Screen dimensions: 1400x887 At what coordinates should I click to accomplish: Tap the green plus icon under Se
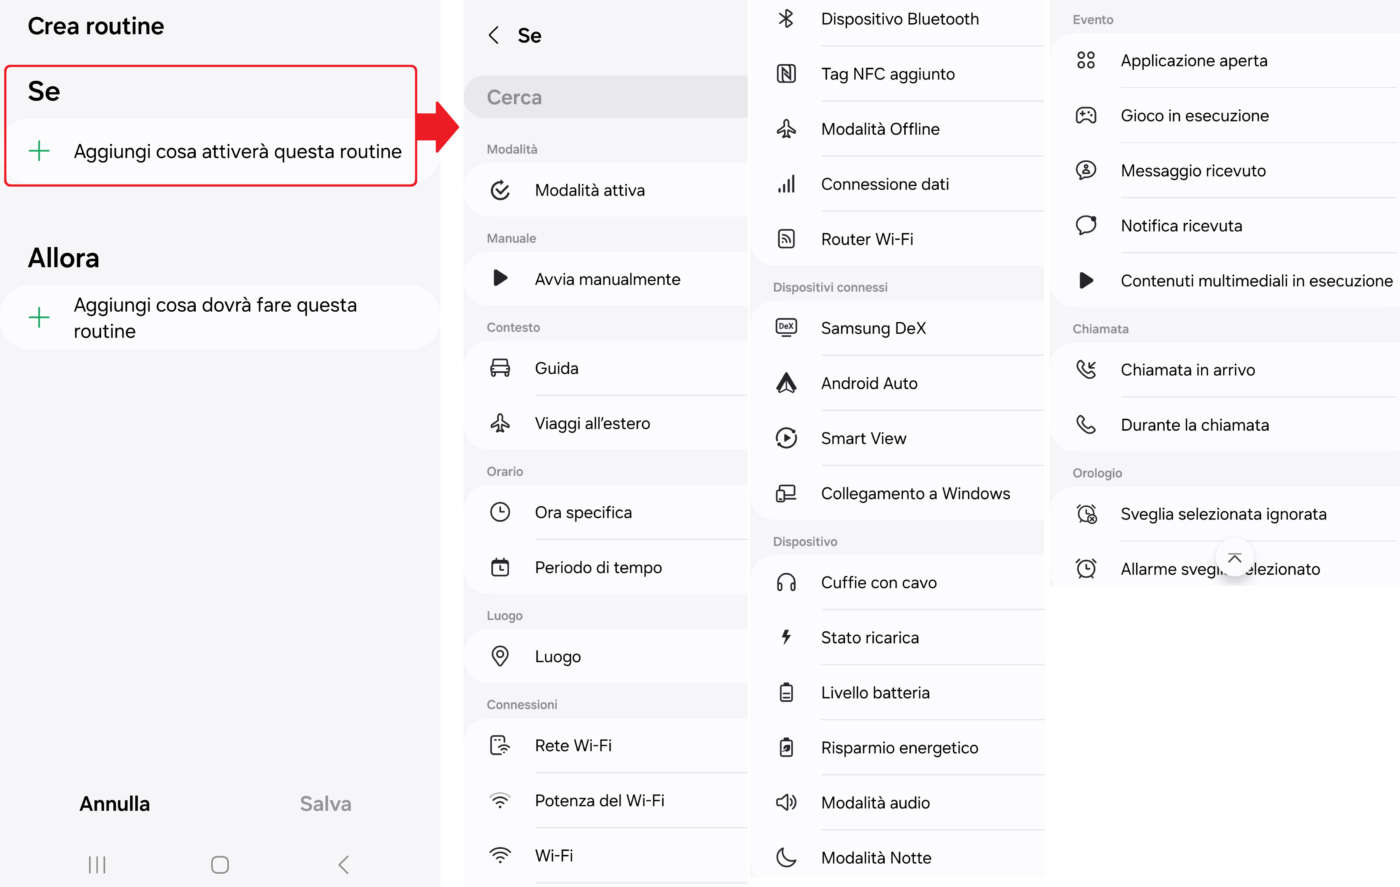(39, 151)
